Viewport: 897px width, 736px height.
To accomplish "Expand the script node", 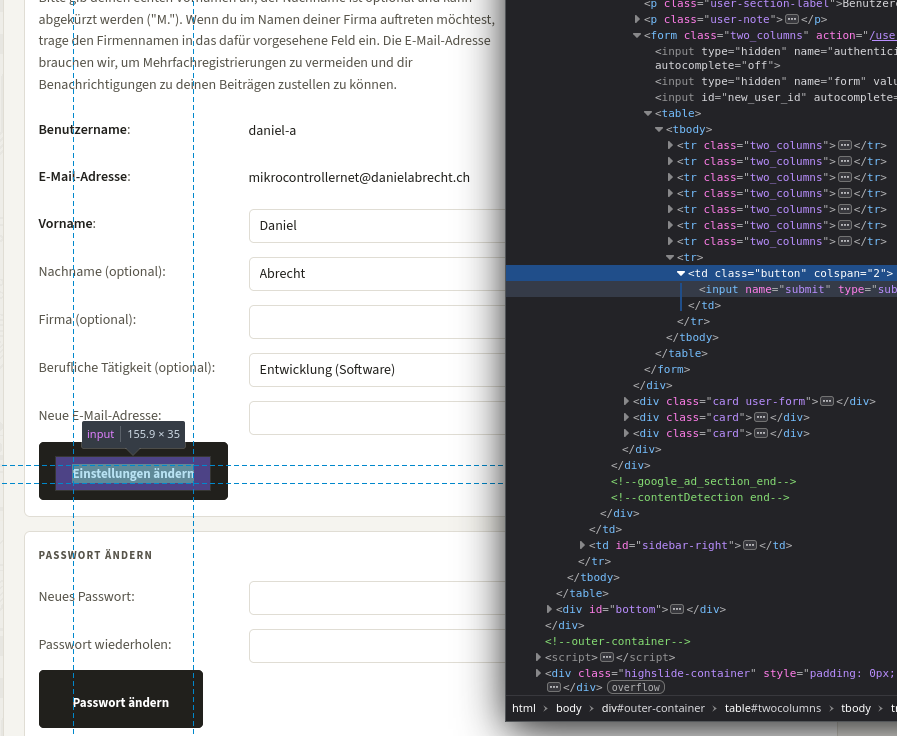I will tap(538, 658).
